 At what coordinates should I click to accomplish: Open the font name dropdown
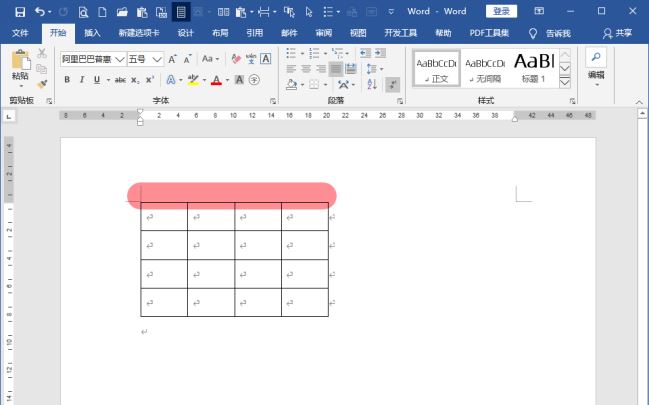pyautogui.click(x=119, y=59)
